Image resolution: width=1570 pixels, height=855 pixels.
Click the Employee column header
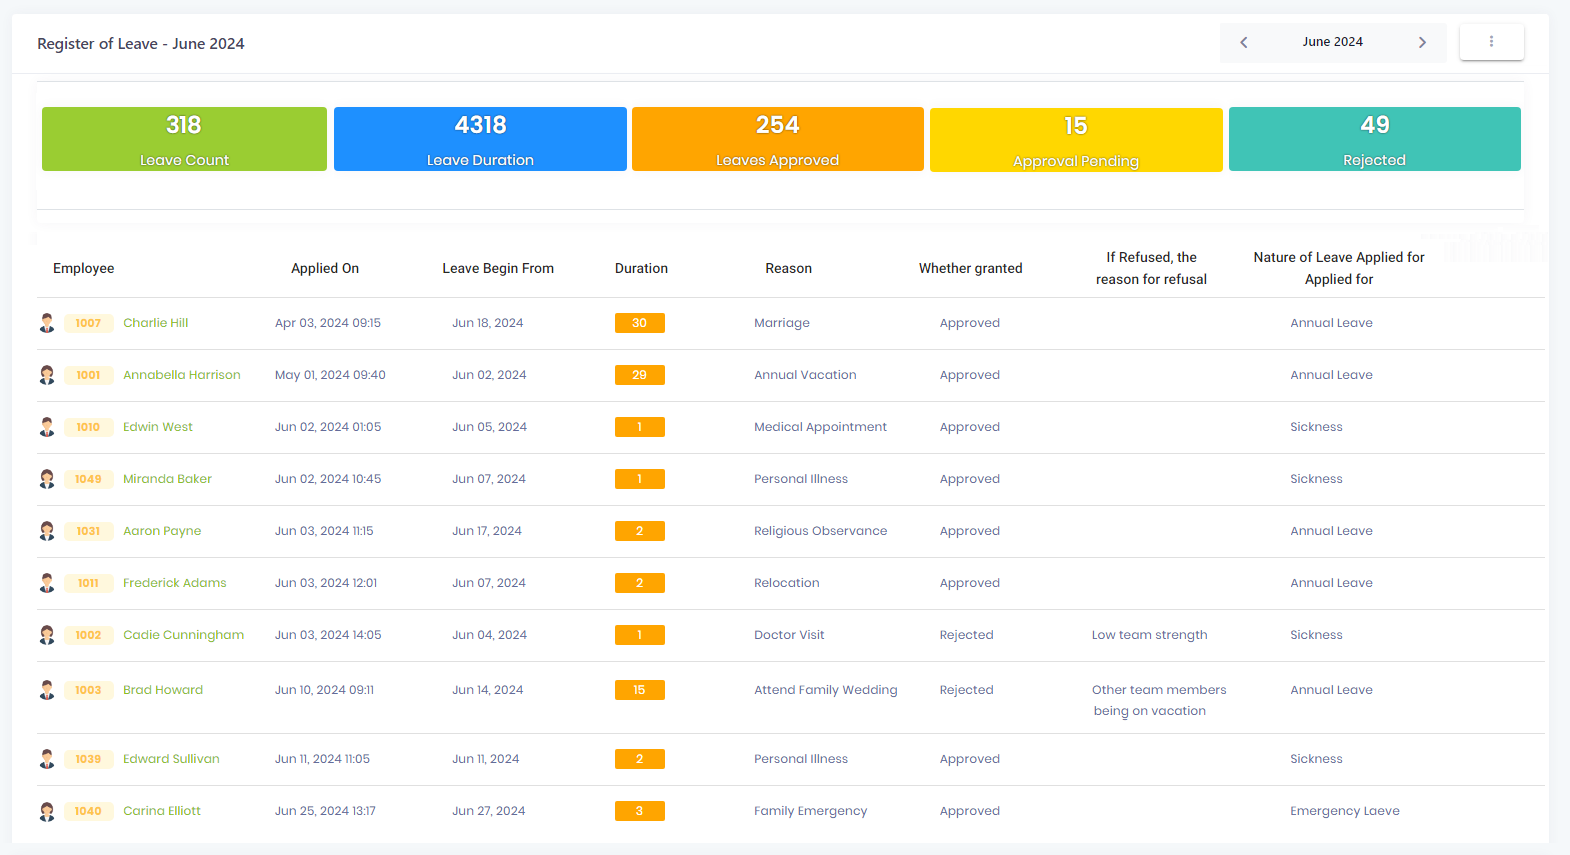click(84, 268)
